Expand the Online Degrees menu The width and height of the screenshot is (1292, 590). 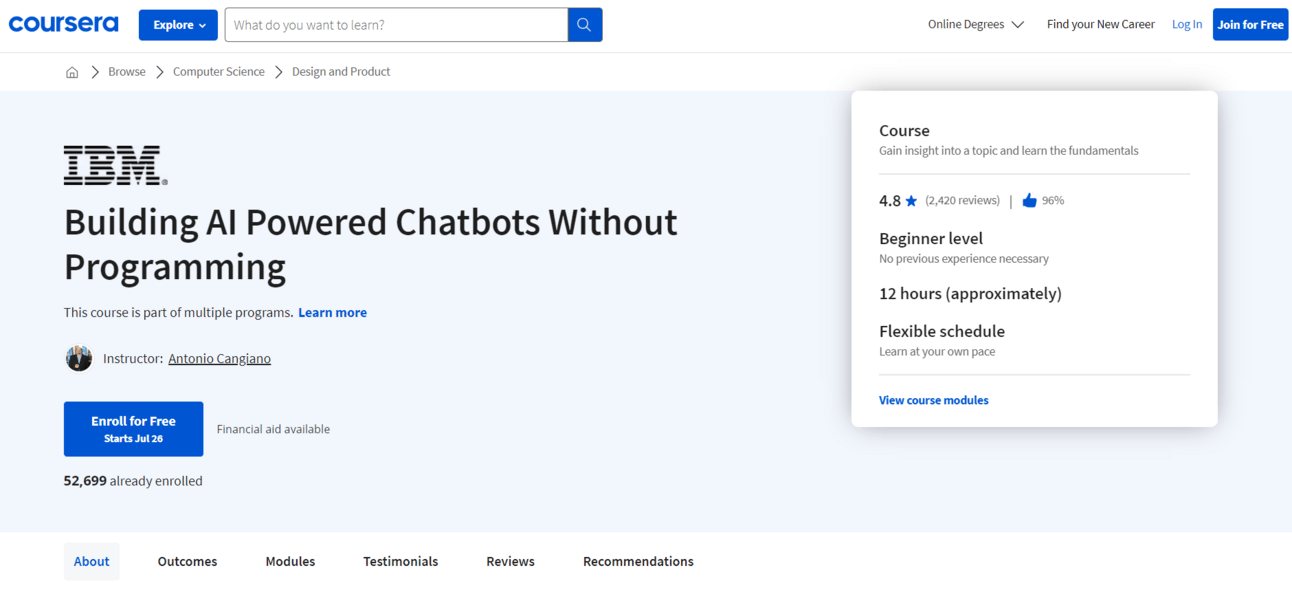coord(975,24)
